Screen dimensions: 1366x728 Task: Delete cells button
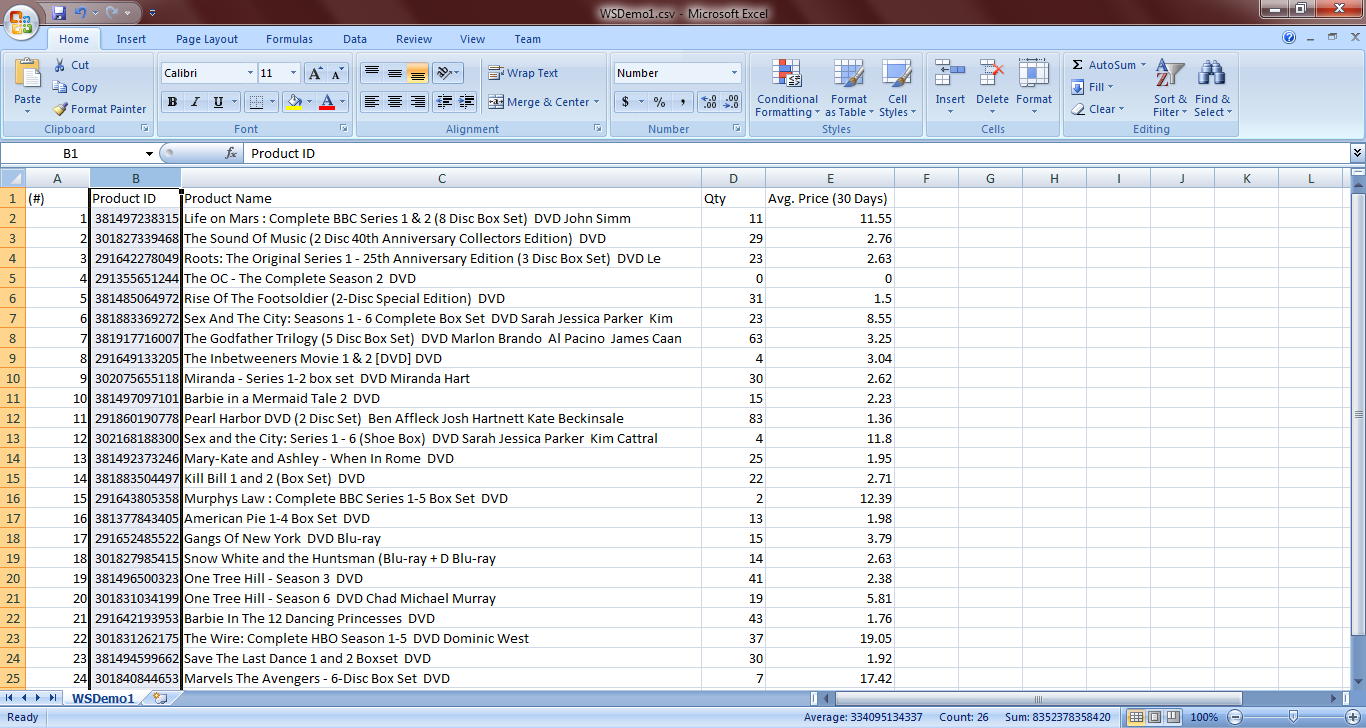[x=992, y=88]
